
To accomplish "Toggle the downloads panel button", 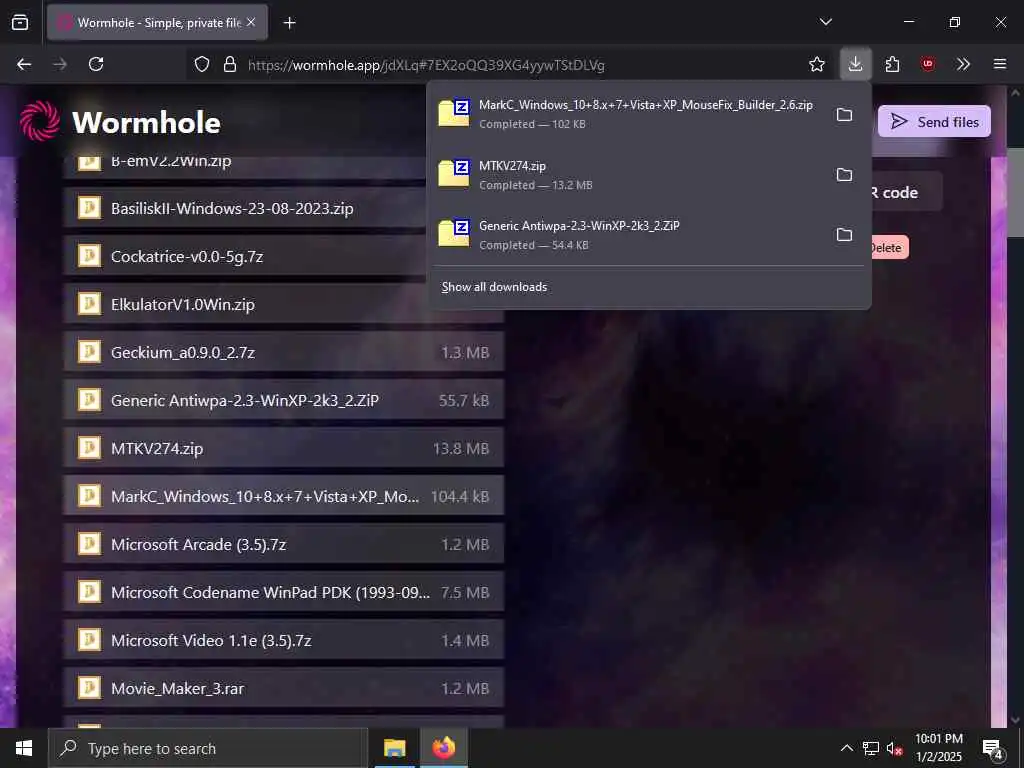I will click(855, 64).
